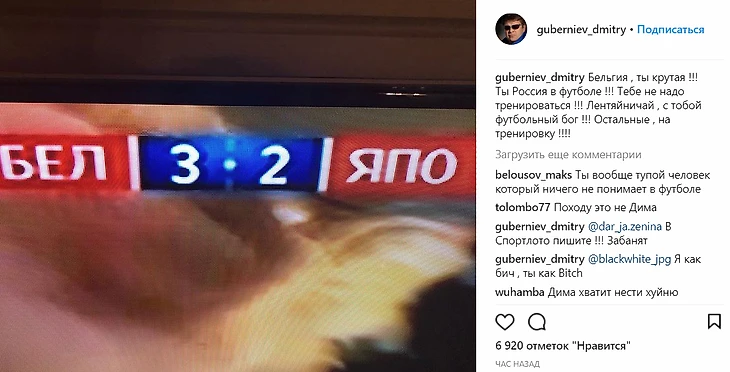
Task: Click the Подписаться follow link
Action: click(670, 29)
